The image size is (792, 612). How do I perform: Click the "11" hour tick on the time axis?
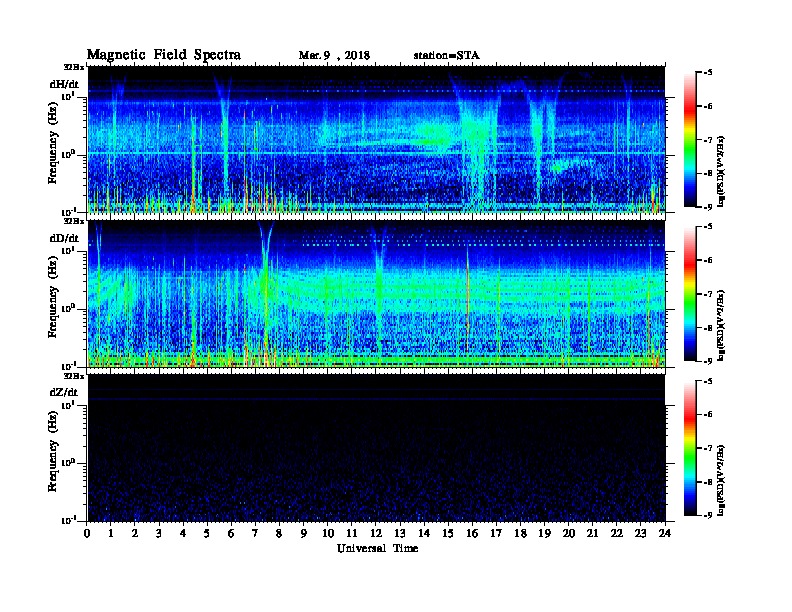tap(352, 534)
